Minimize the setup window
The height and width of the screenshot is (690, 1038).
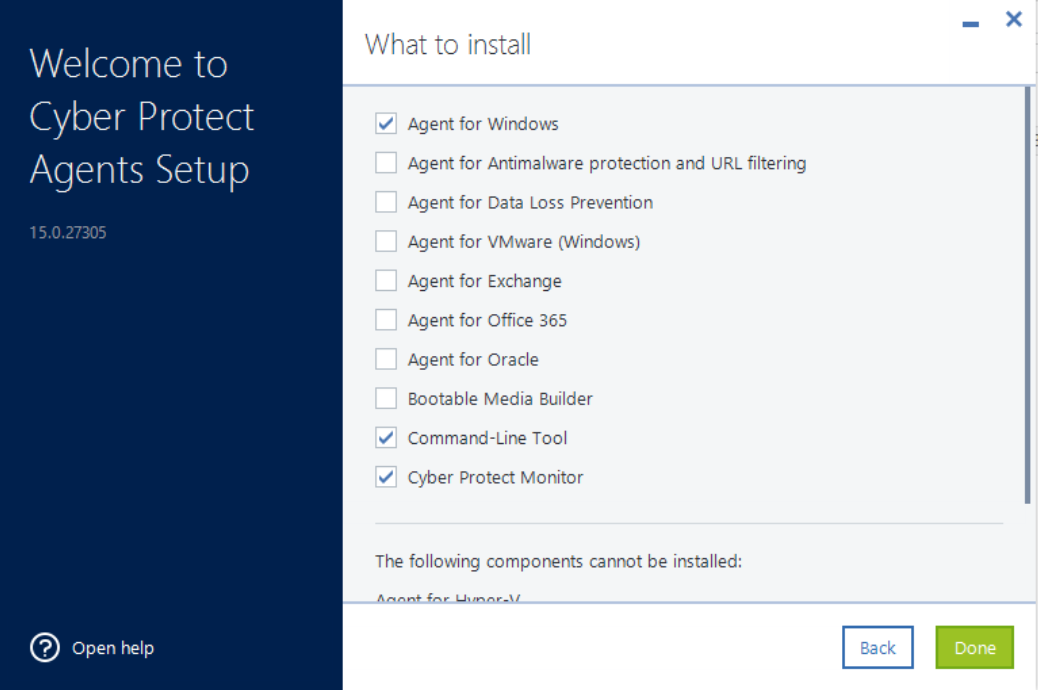[x=970, y=25]
